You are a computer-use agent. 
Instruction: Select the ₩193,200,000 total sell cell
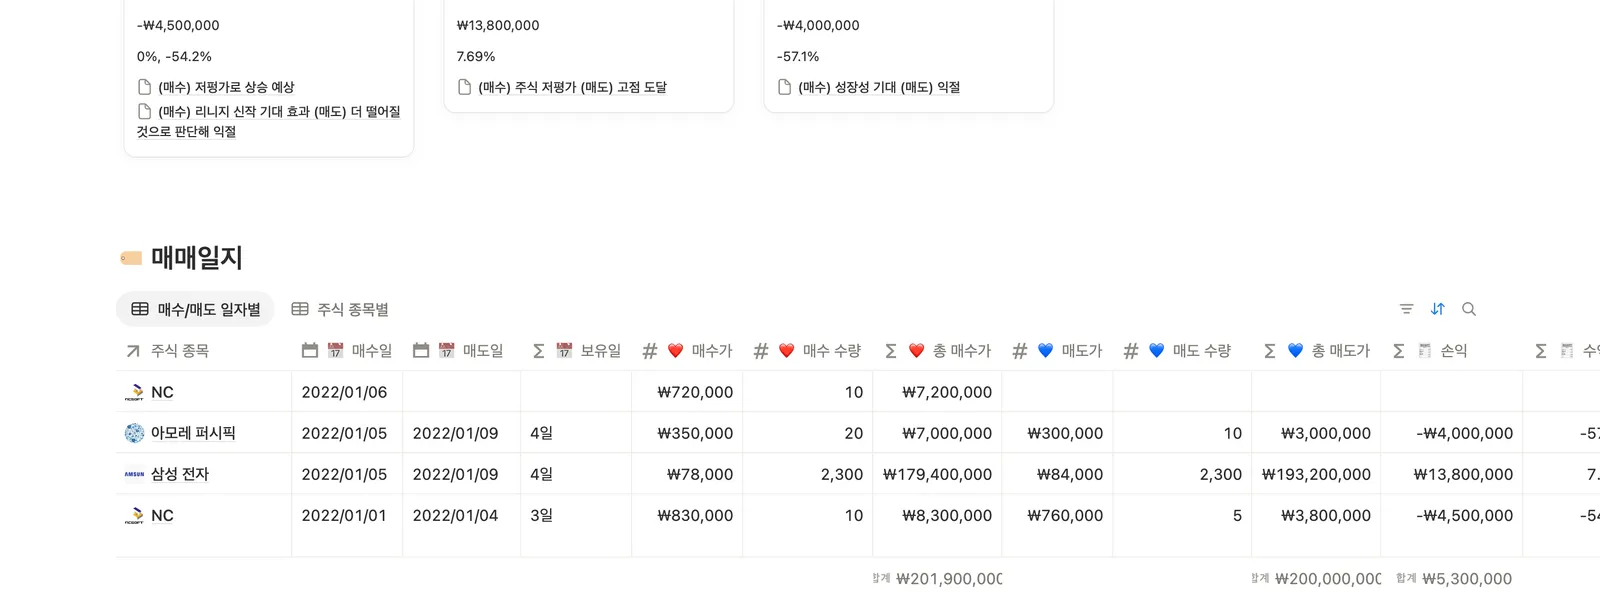(x=1316, y=474)
